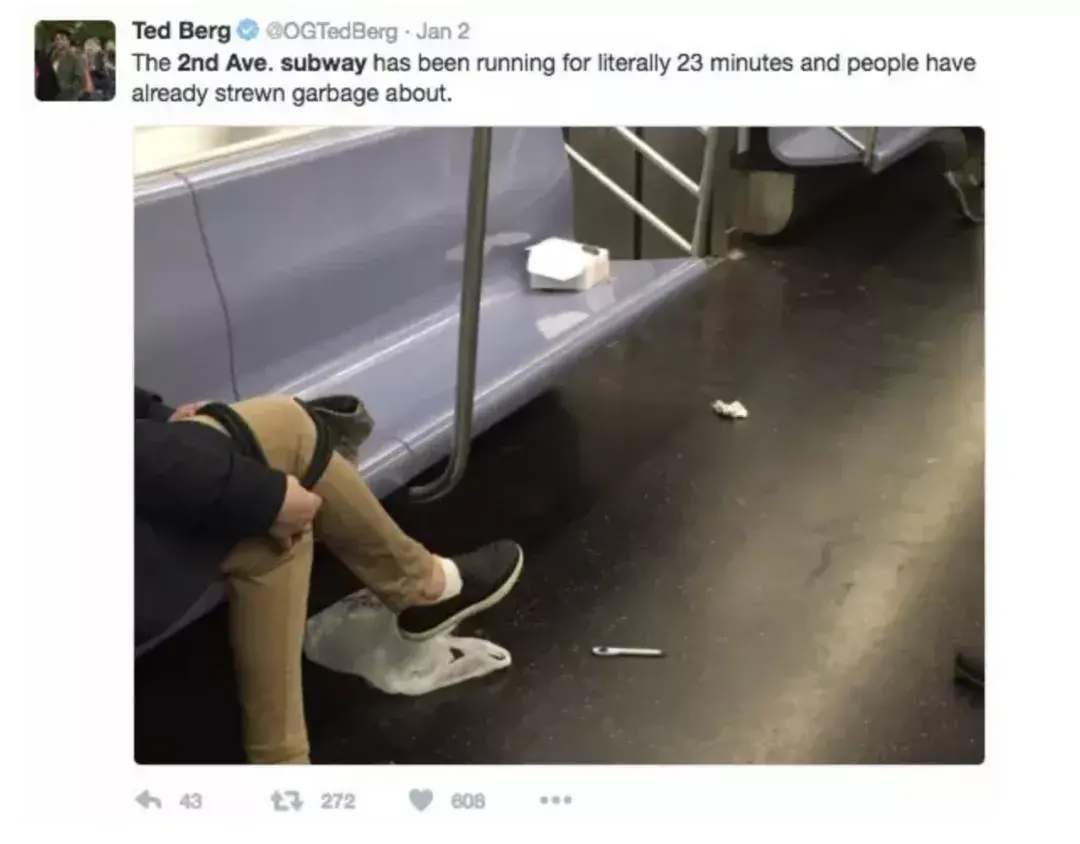This screenshot has height=844, width=1080.
Task: Click the tweet text 'already strewn garbage about'
Action: [x=290, y=94]
